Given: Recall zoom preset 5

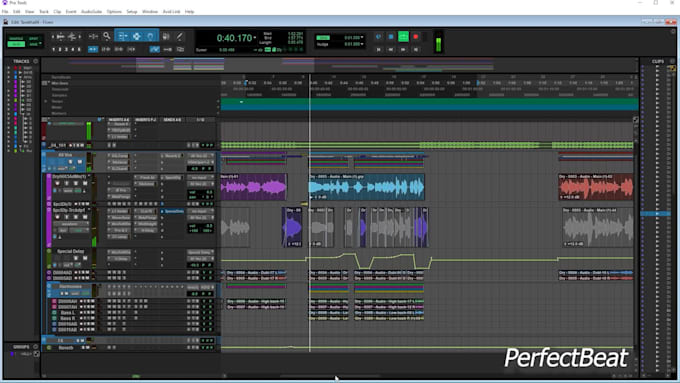Looking at the screenshot, I should [x=79, y=49].
